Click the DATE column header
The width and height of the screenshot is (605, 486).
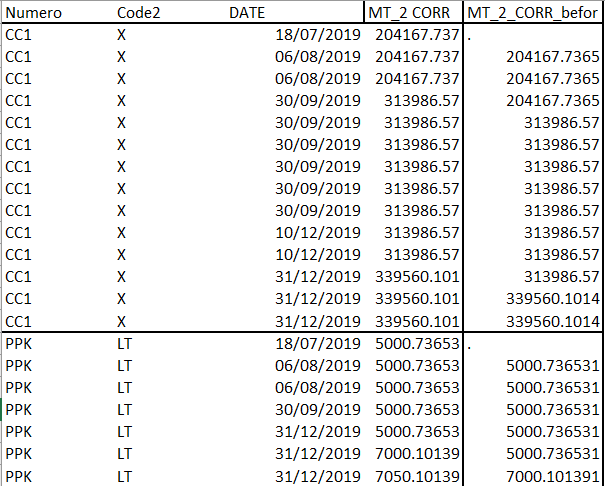(247, 13)
